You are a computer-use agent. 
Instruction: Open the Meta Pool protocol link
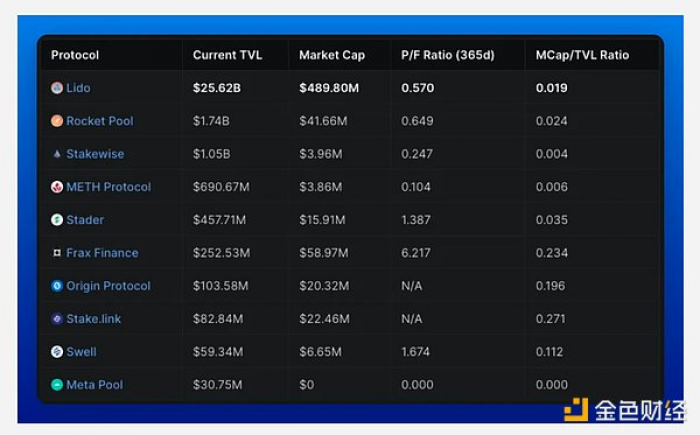pos(94,385)
